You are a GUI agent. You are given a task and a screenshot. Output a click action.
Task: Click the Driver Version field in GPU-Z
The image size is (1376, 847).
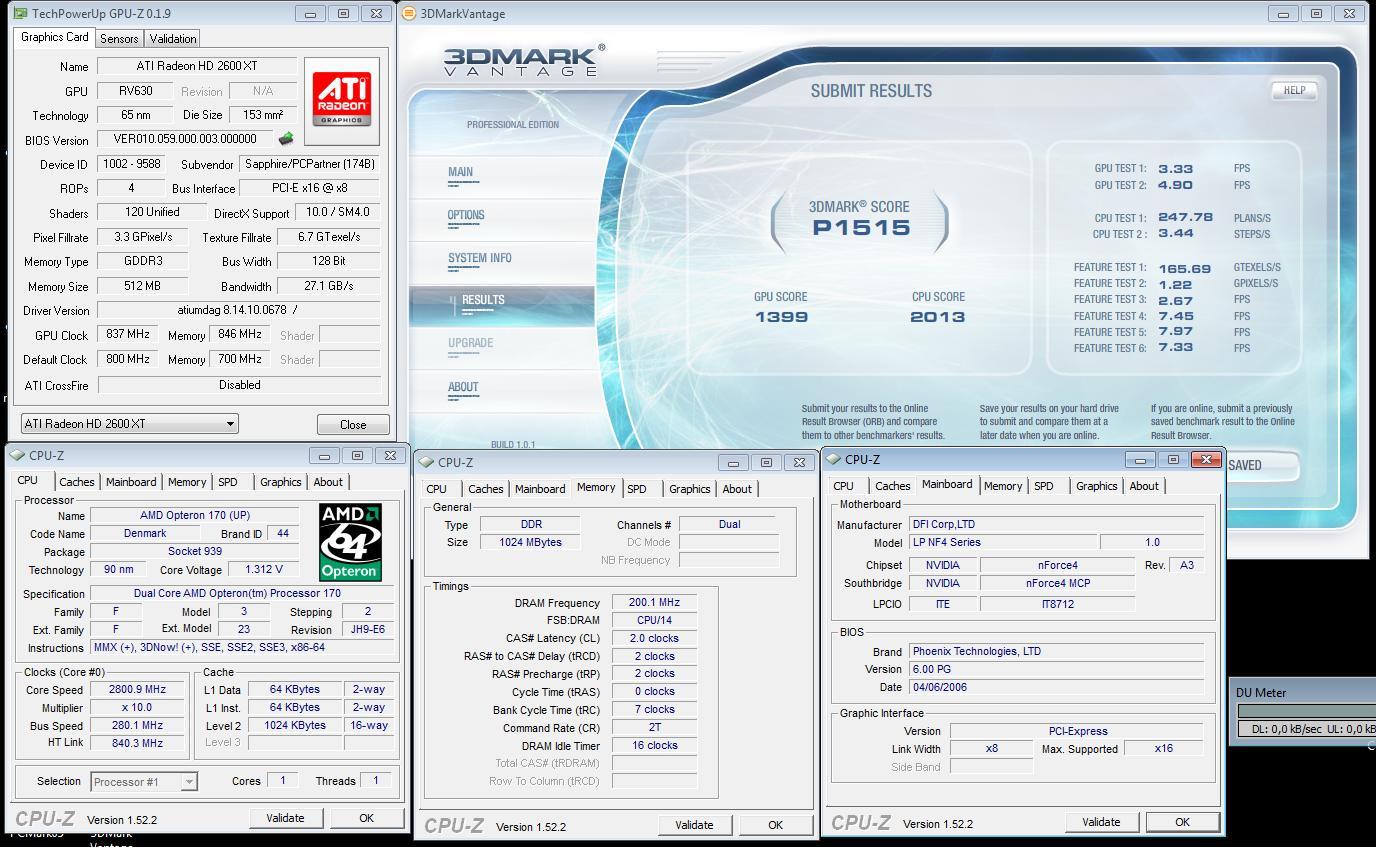239,310
